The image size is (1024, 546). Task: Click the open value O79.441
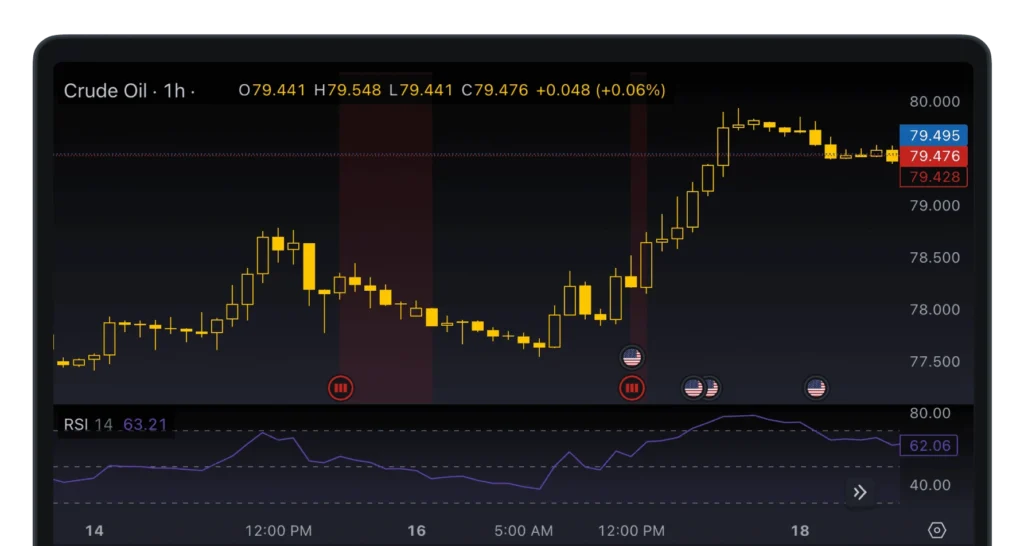click(272, 90)
